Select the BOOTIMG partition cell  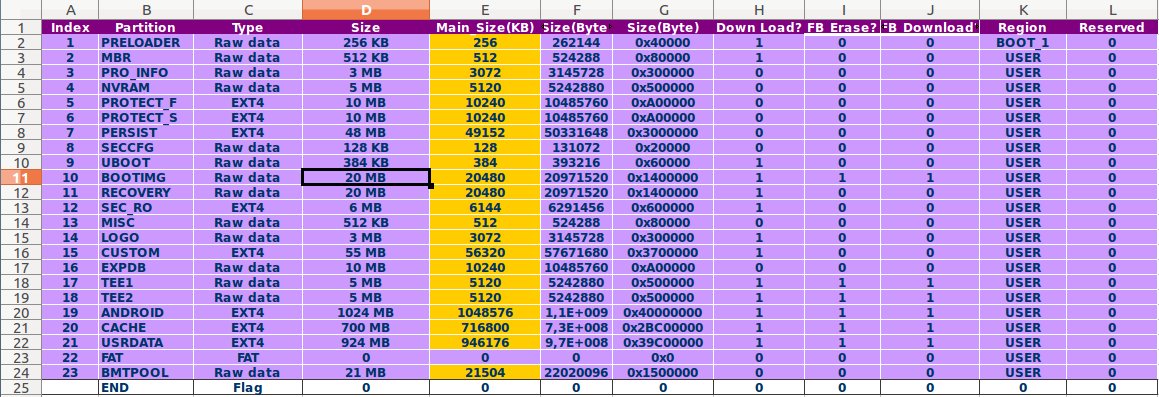(146, 177)
